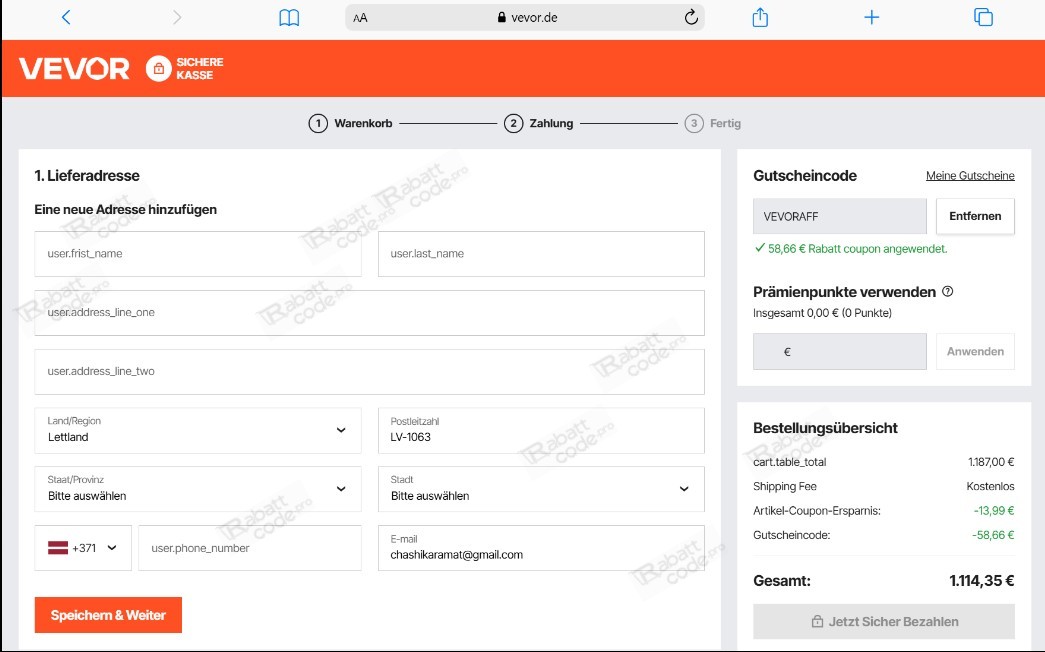Click the VEVOR logo in the header

(74, 69)
